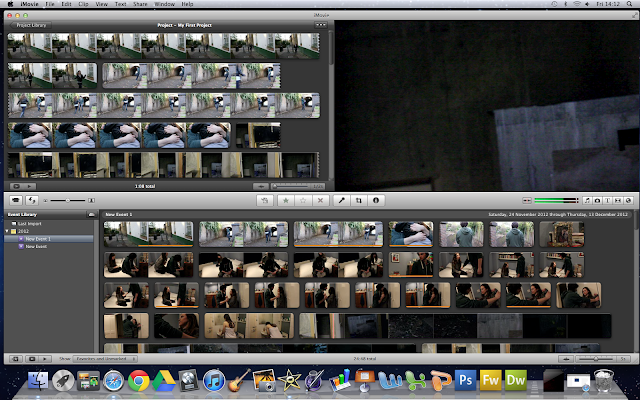Select Last Import in Event Library

click(29, 224)
